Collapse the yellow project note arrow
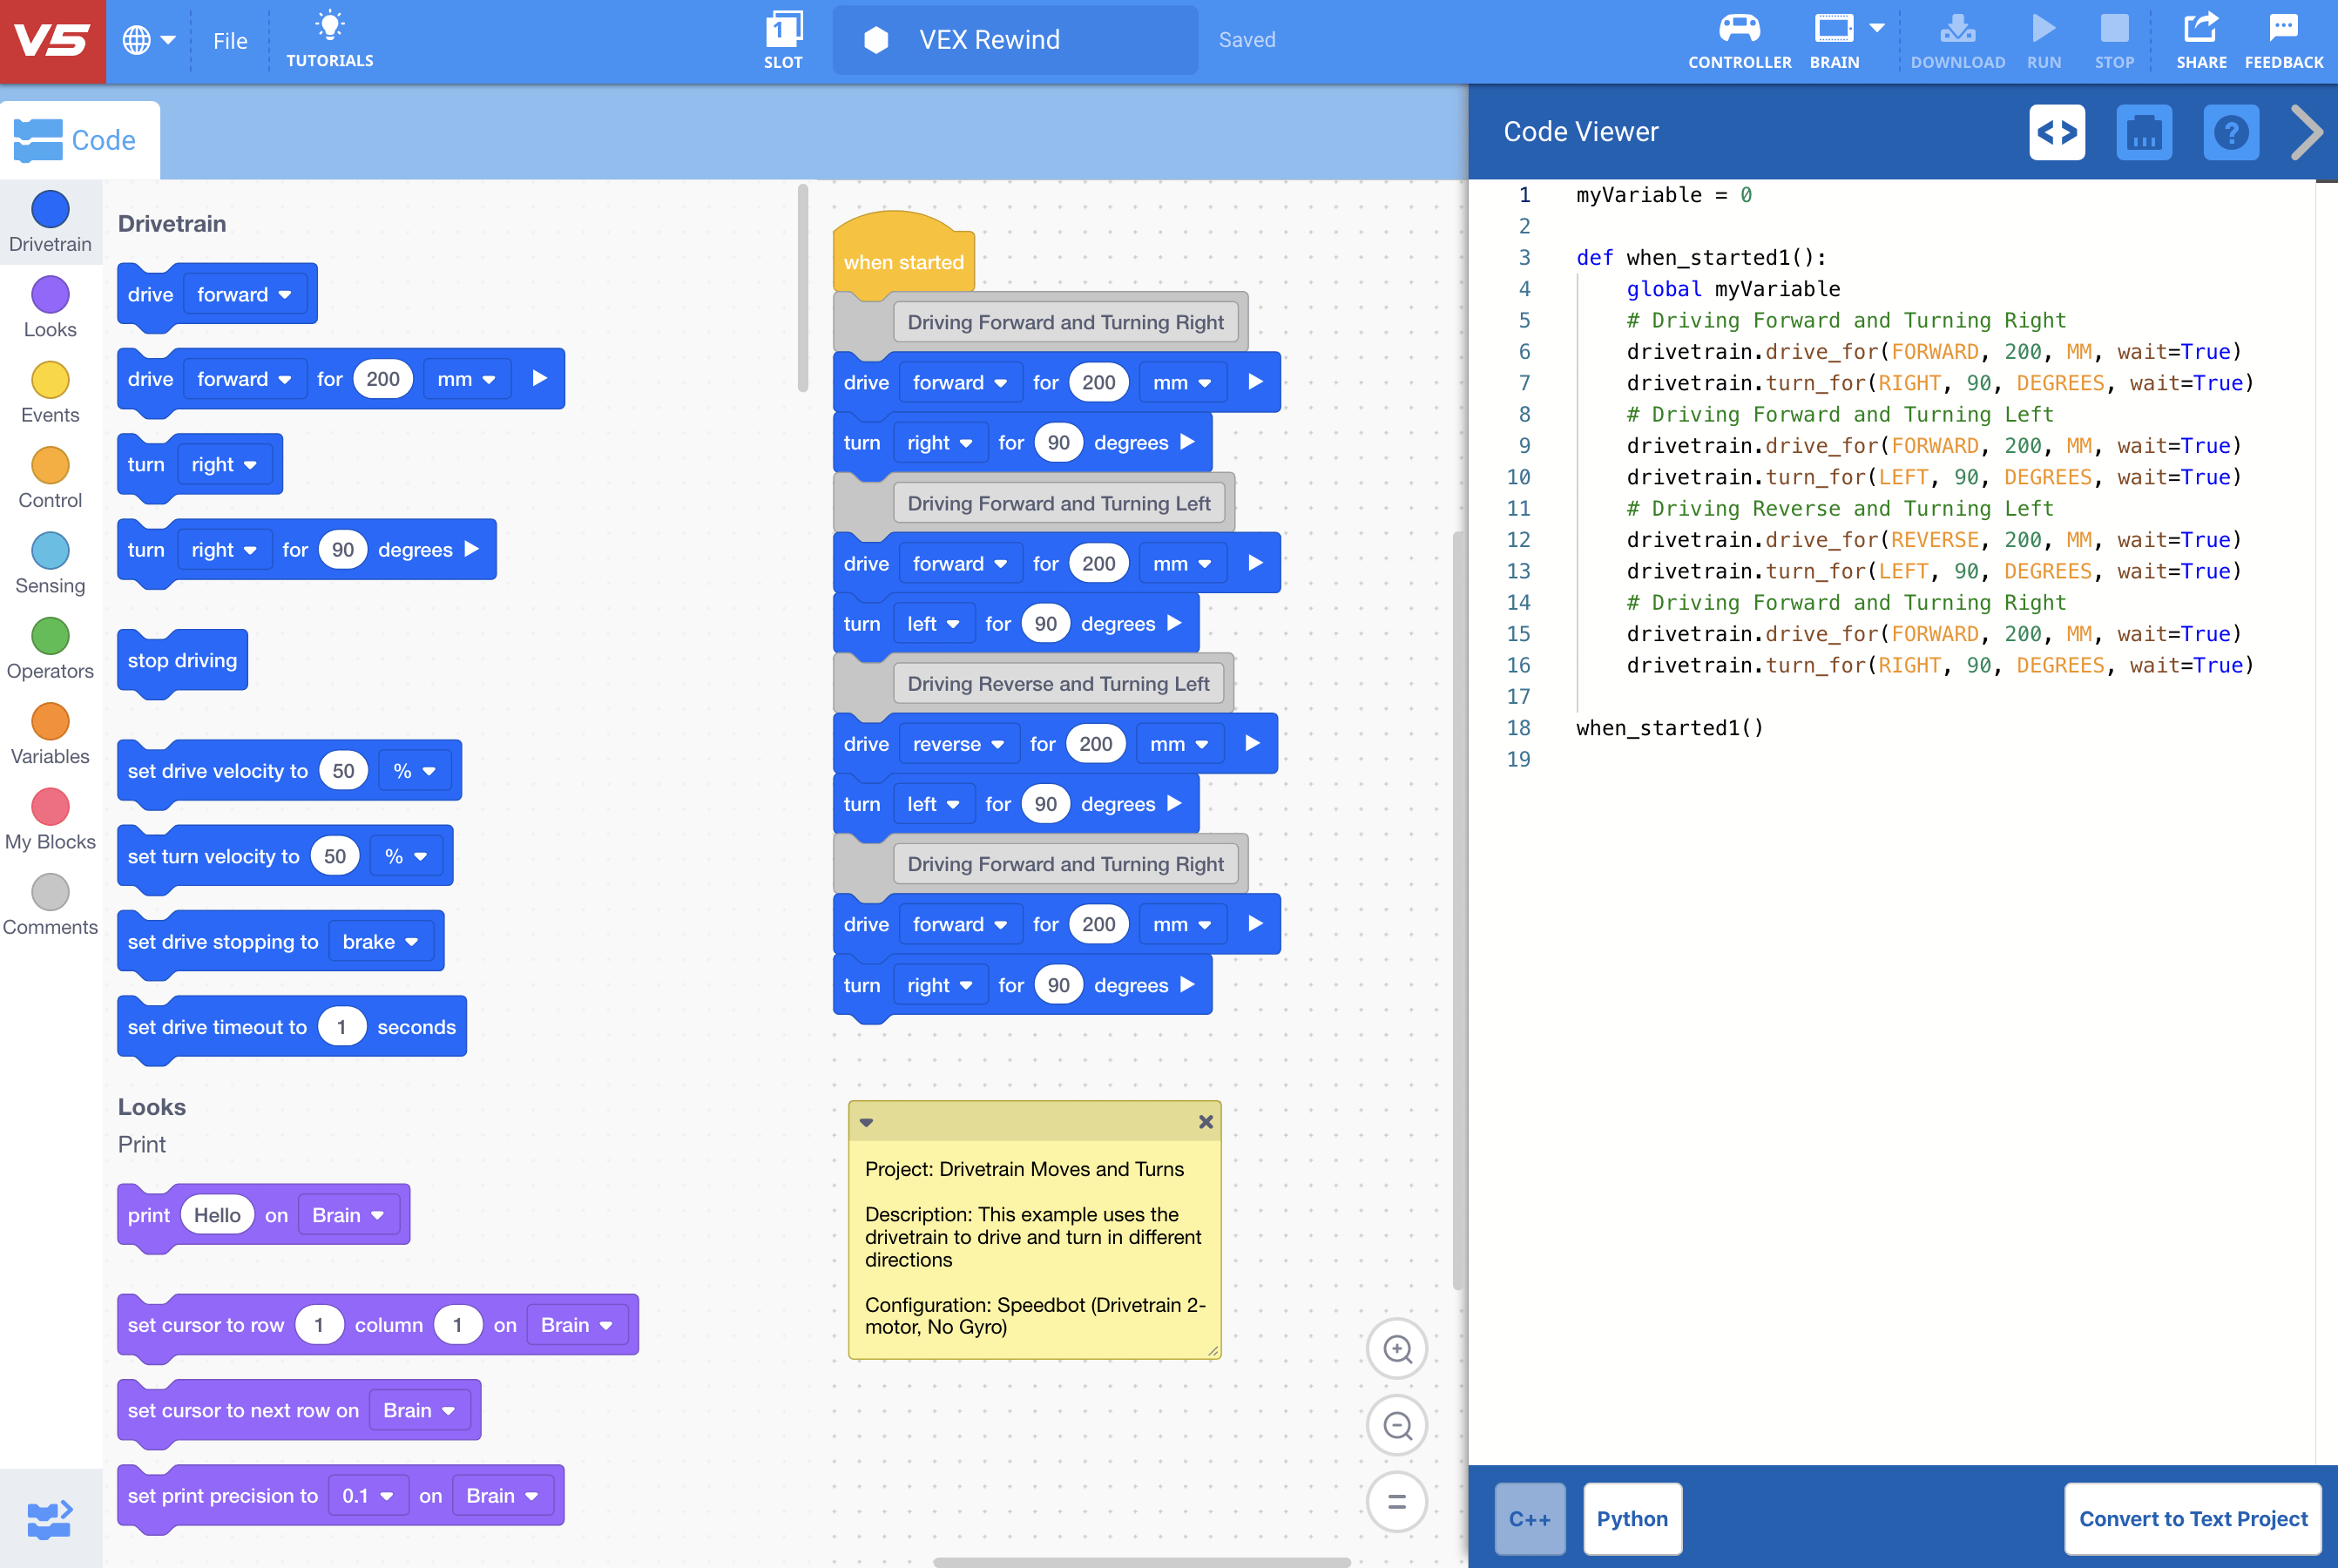 point(867,1122)
